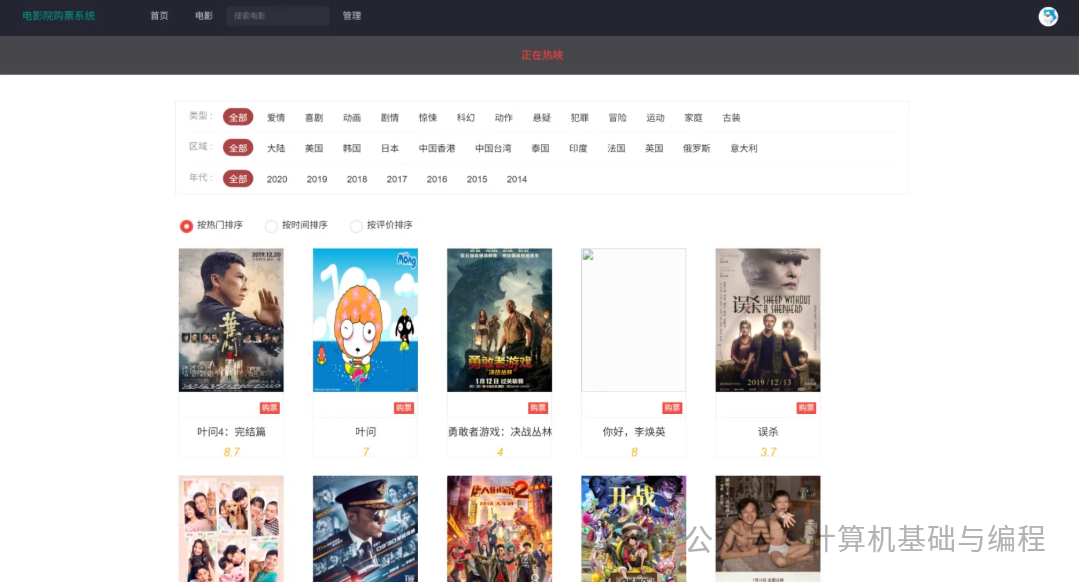Filter by region 俄罗斯
The width and height of the screenshot is (1079, 582).
click(x=696, y=148)
